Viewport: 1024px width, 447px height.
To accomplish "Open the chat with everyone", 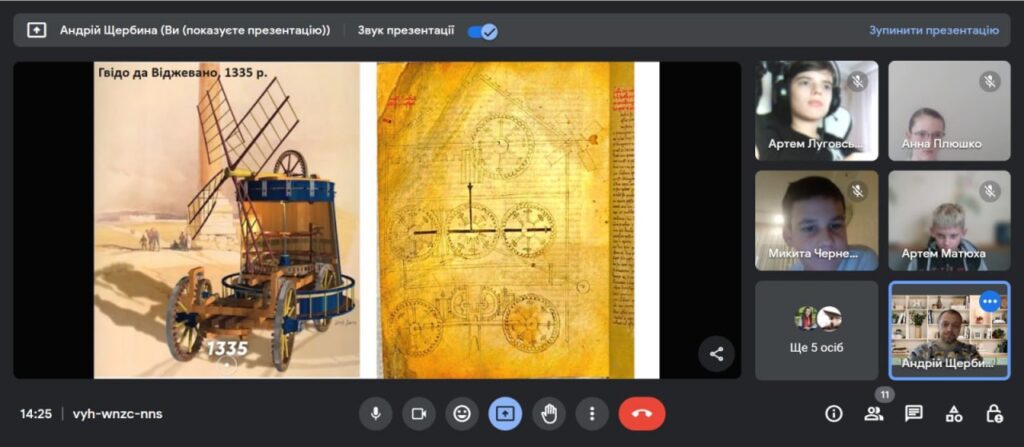I will pos(913,413).
